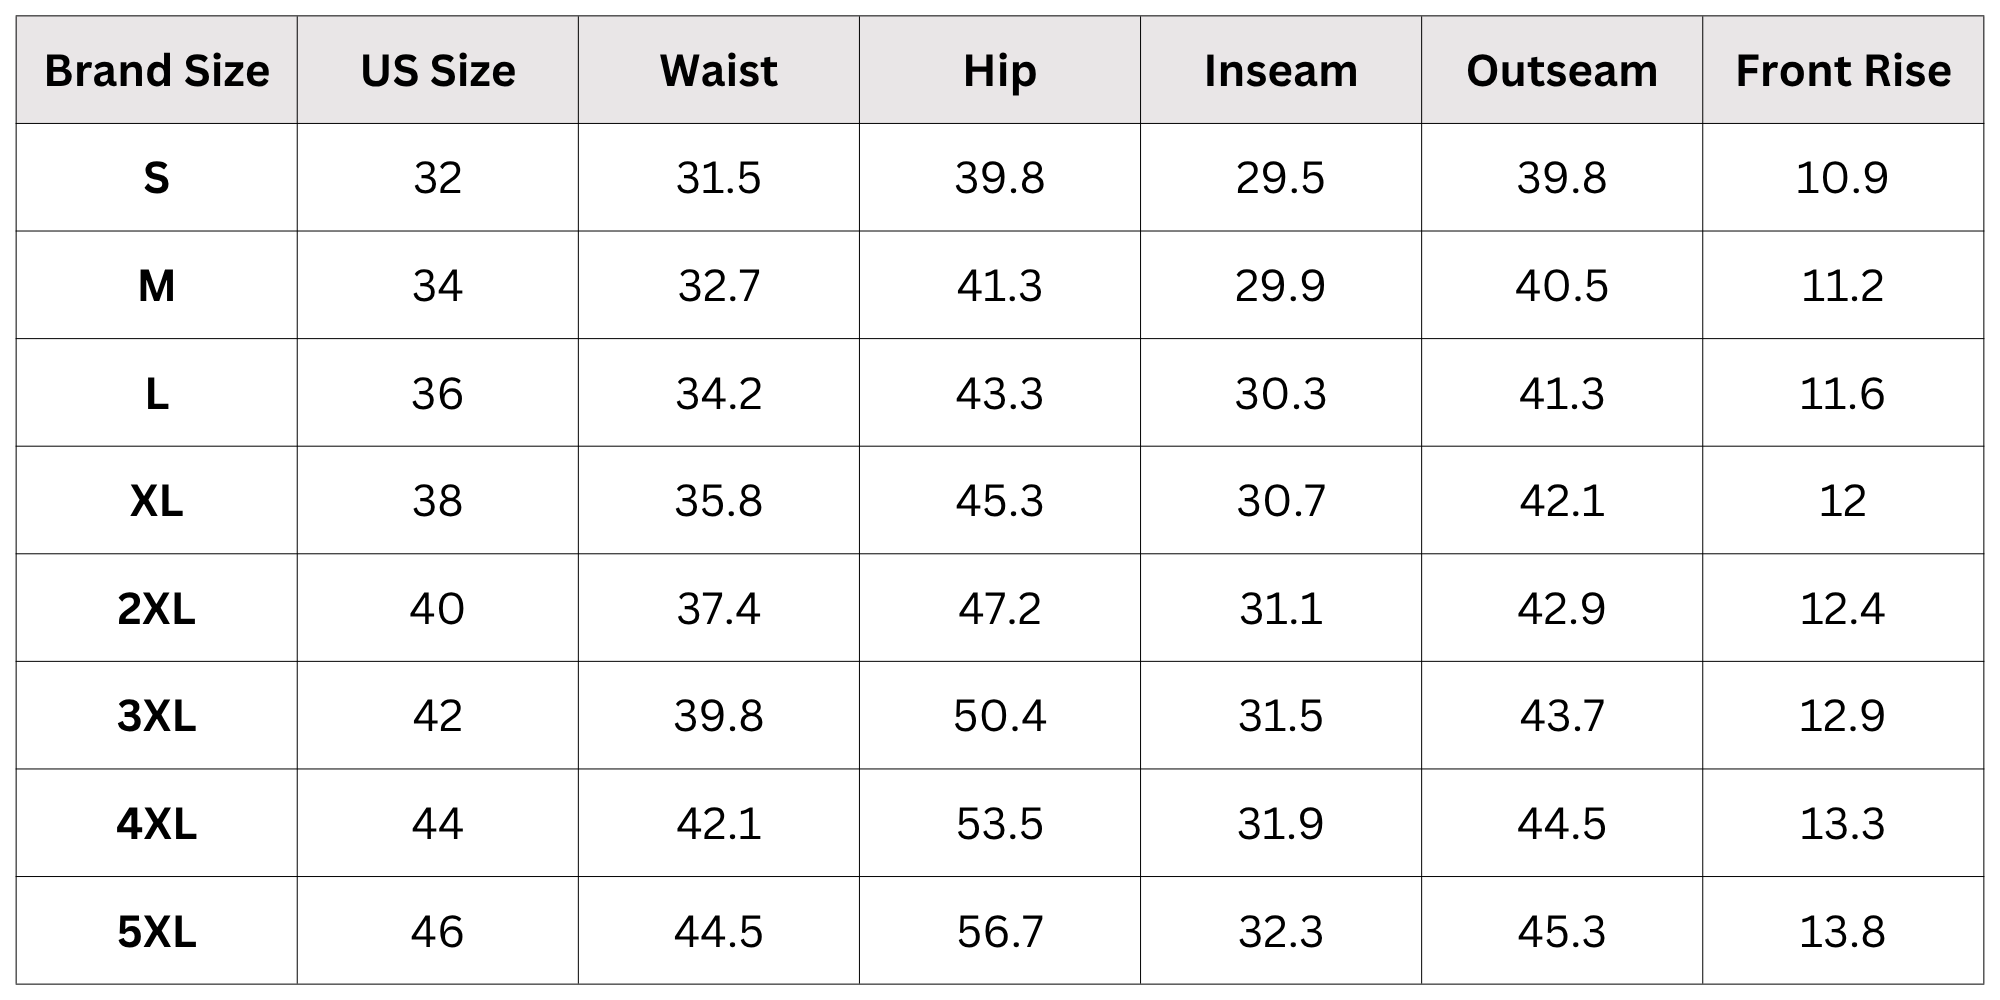
Task: Click the M brand size row label
Action: [157, 286]
